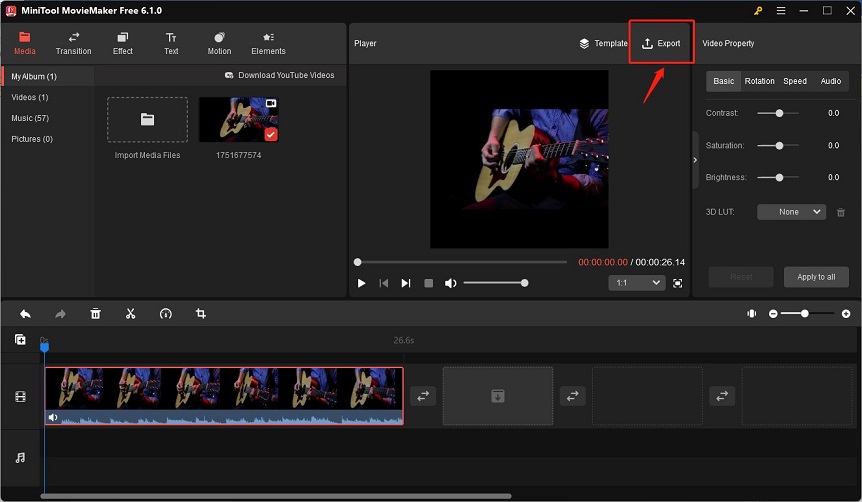Adjust the Contrast slider handle

tap(779, 113)
